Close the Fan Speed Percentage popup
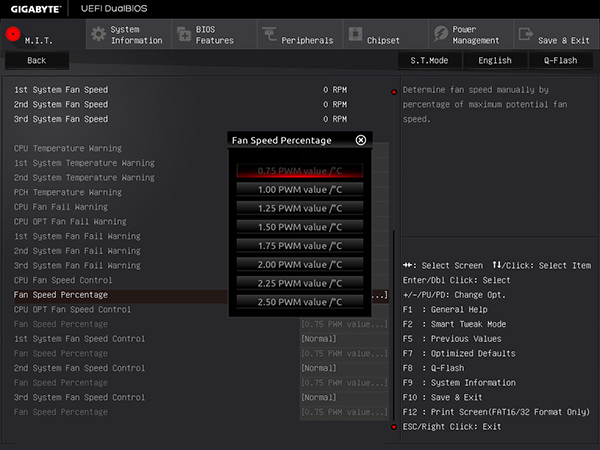Screen dimensions: 600x450 (361, 140)
